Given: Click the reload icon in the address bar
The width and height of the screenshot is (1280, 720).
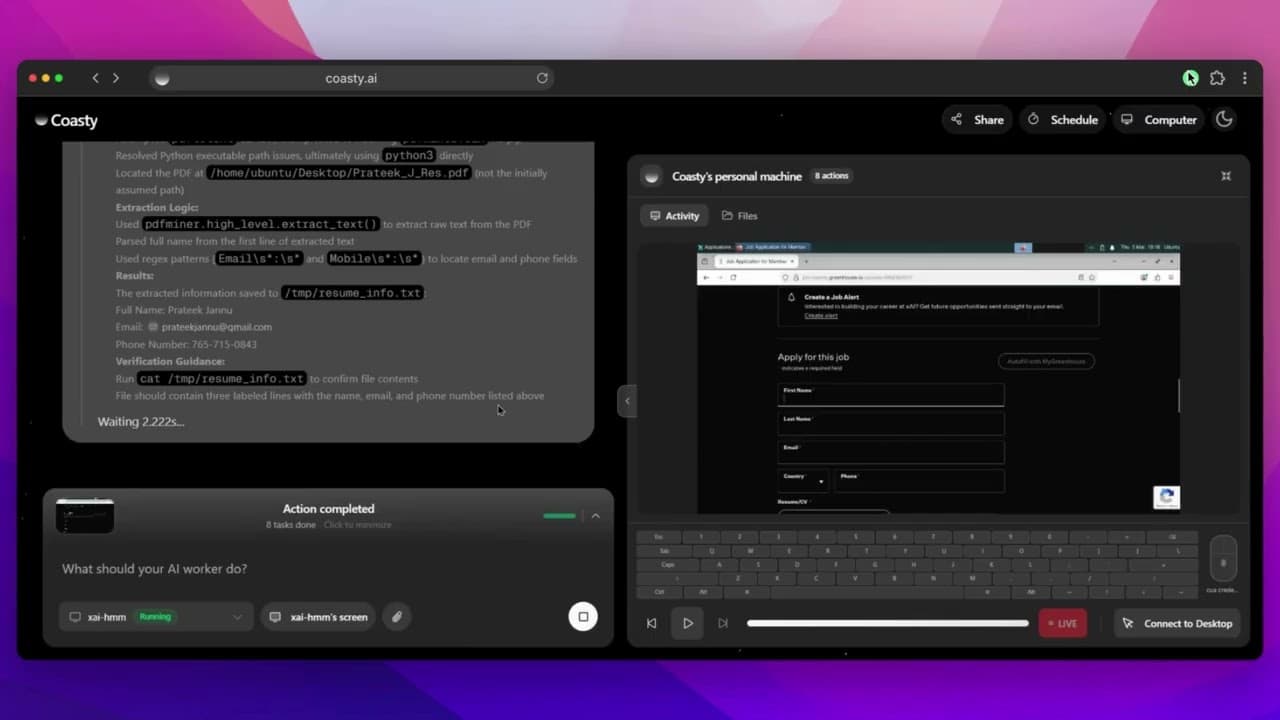Looking at the screenshot, I should [542, 77].
